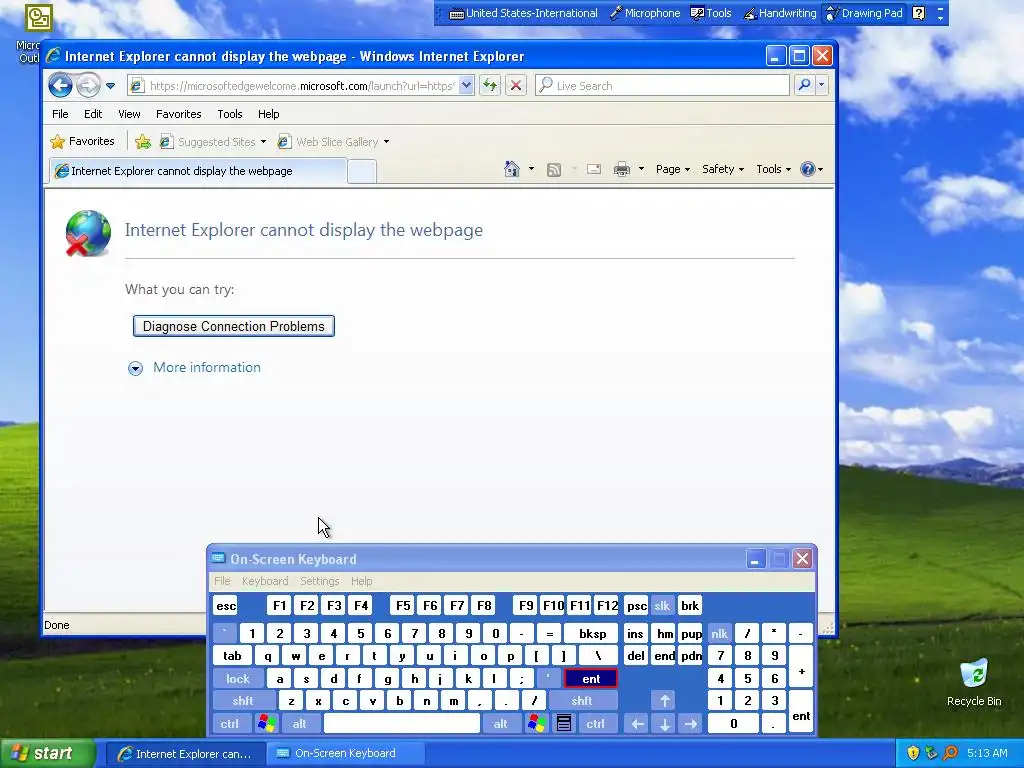Open the Safety command bar dropdown
1024x768 pixels.
(x=723, y=169)
